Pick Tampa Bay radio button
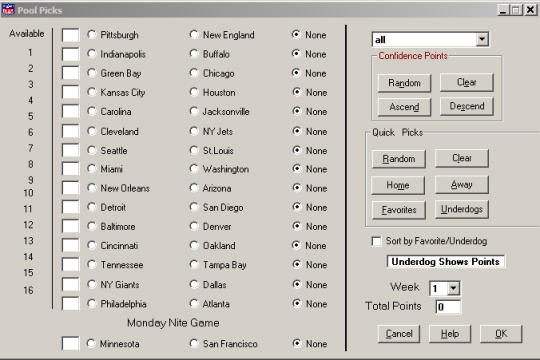 click(x=194, y=264)
